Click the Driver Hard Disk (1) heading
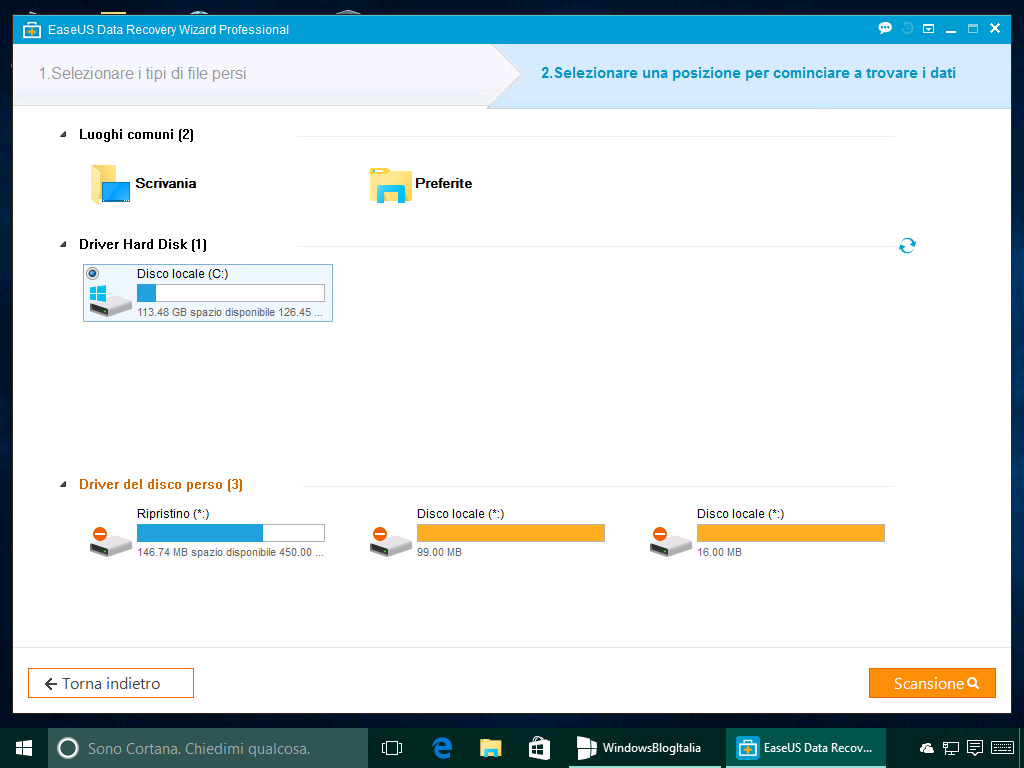This screenshot has width=1024, height=768. click(x=143, y=244)
